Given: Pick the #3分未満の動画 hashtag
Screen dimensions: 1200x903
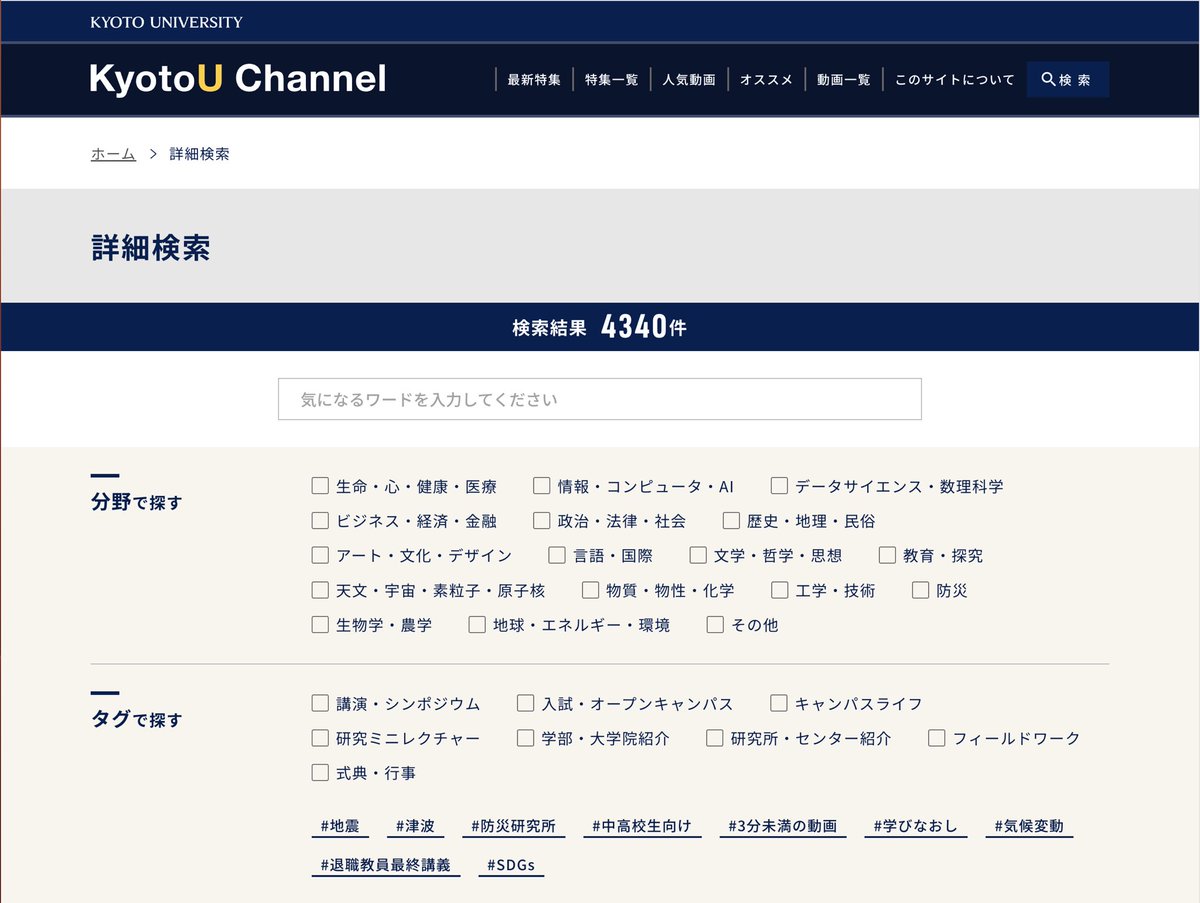Looking at the screenshot, I should (x=783, y=827).
